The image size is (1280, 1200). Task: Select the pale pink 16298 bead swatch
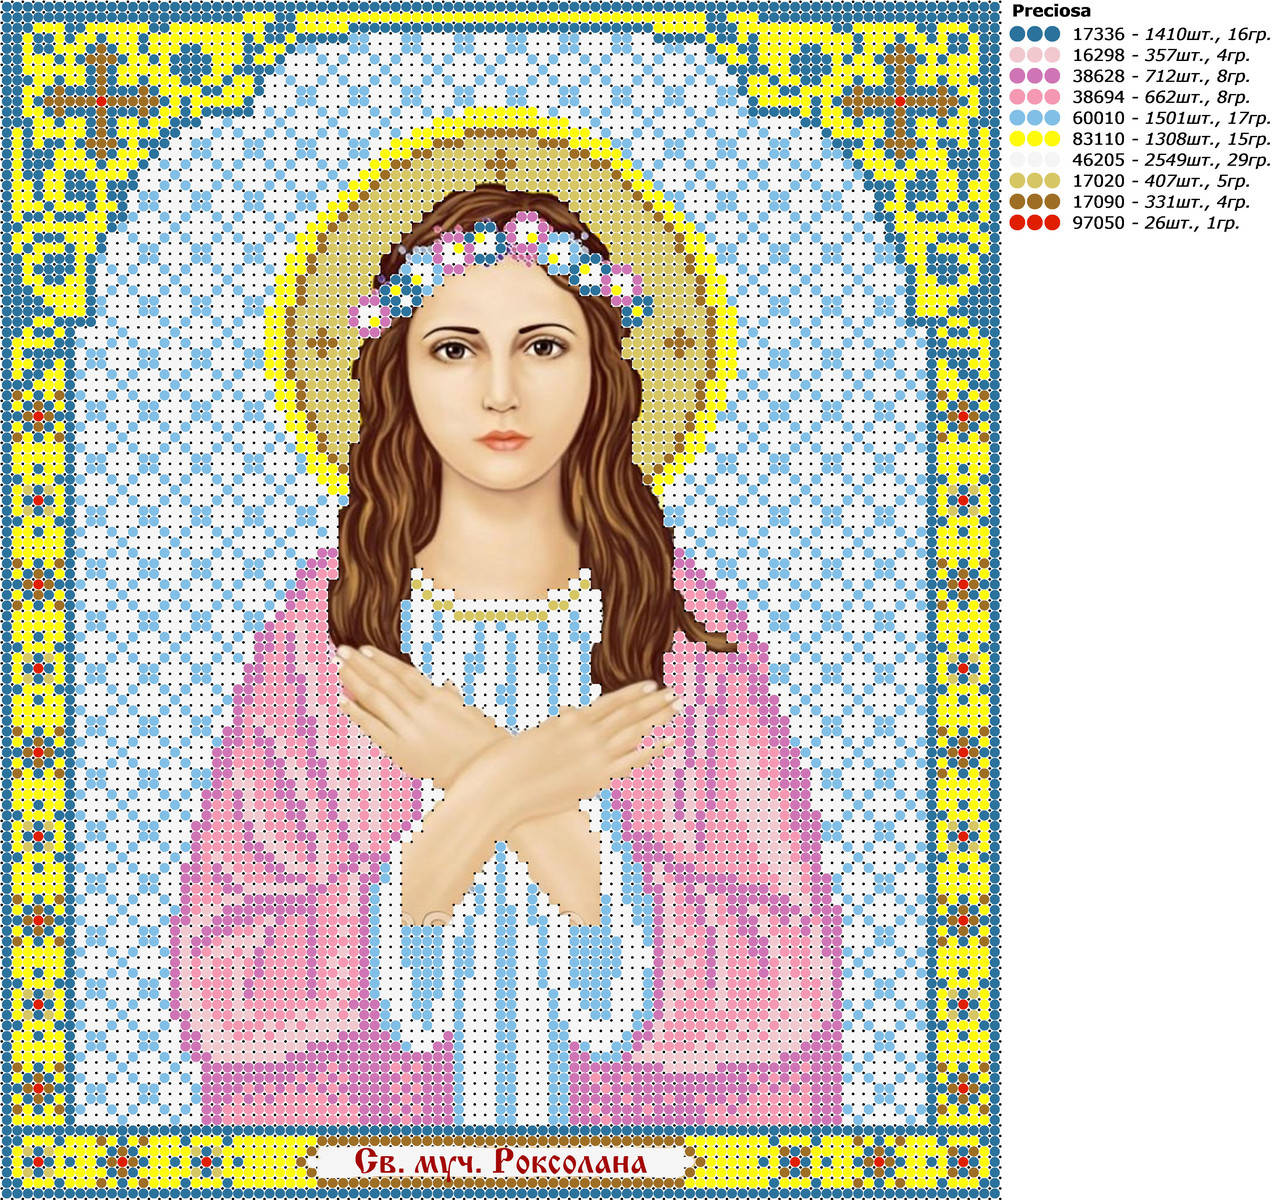click(x=1034, y=55)
